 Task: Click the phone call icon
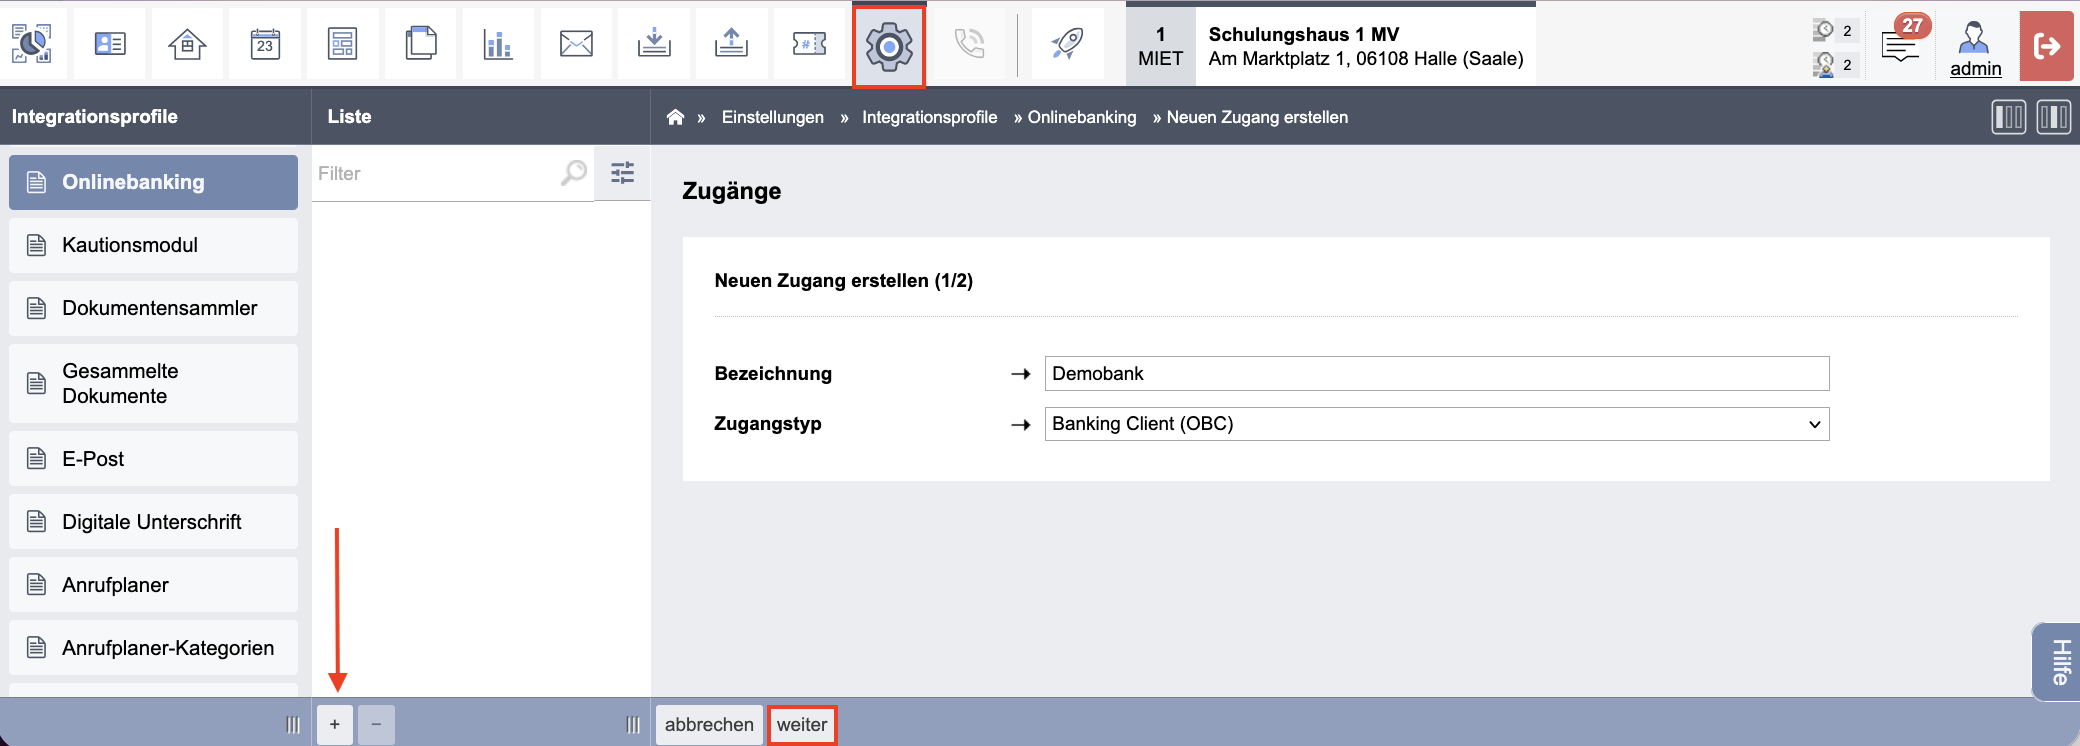point(969,44)
